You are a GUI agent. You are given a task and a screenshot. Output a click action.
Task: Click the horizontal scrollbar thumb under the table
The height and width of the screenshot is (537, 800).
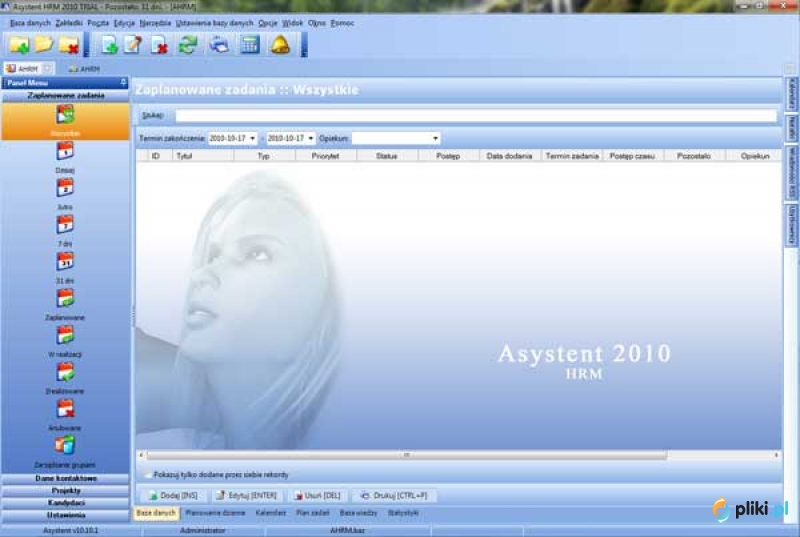[407, 455]
